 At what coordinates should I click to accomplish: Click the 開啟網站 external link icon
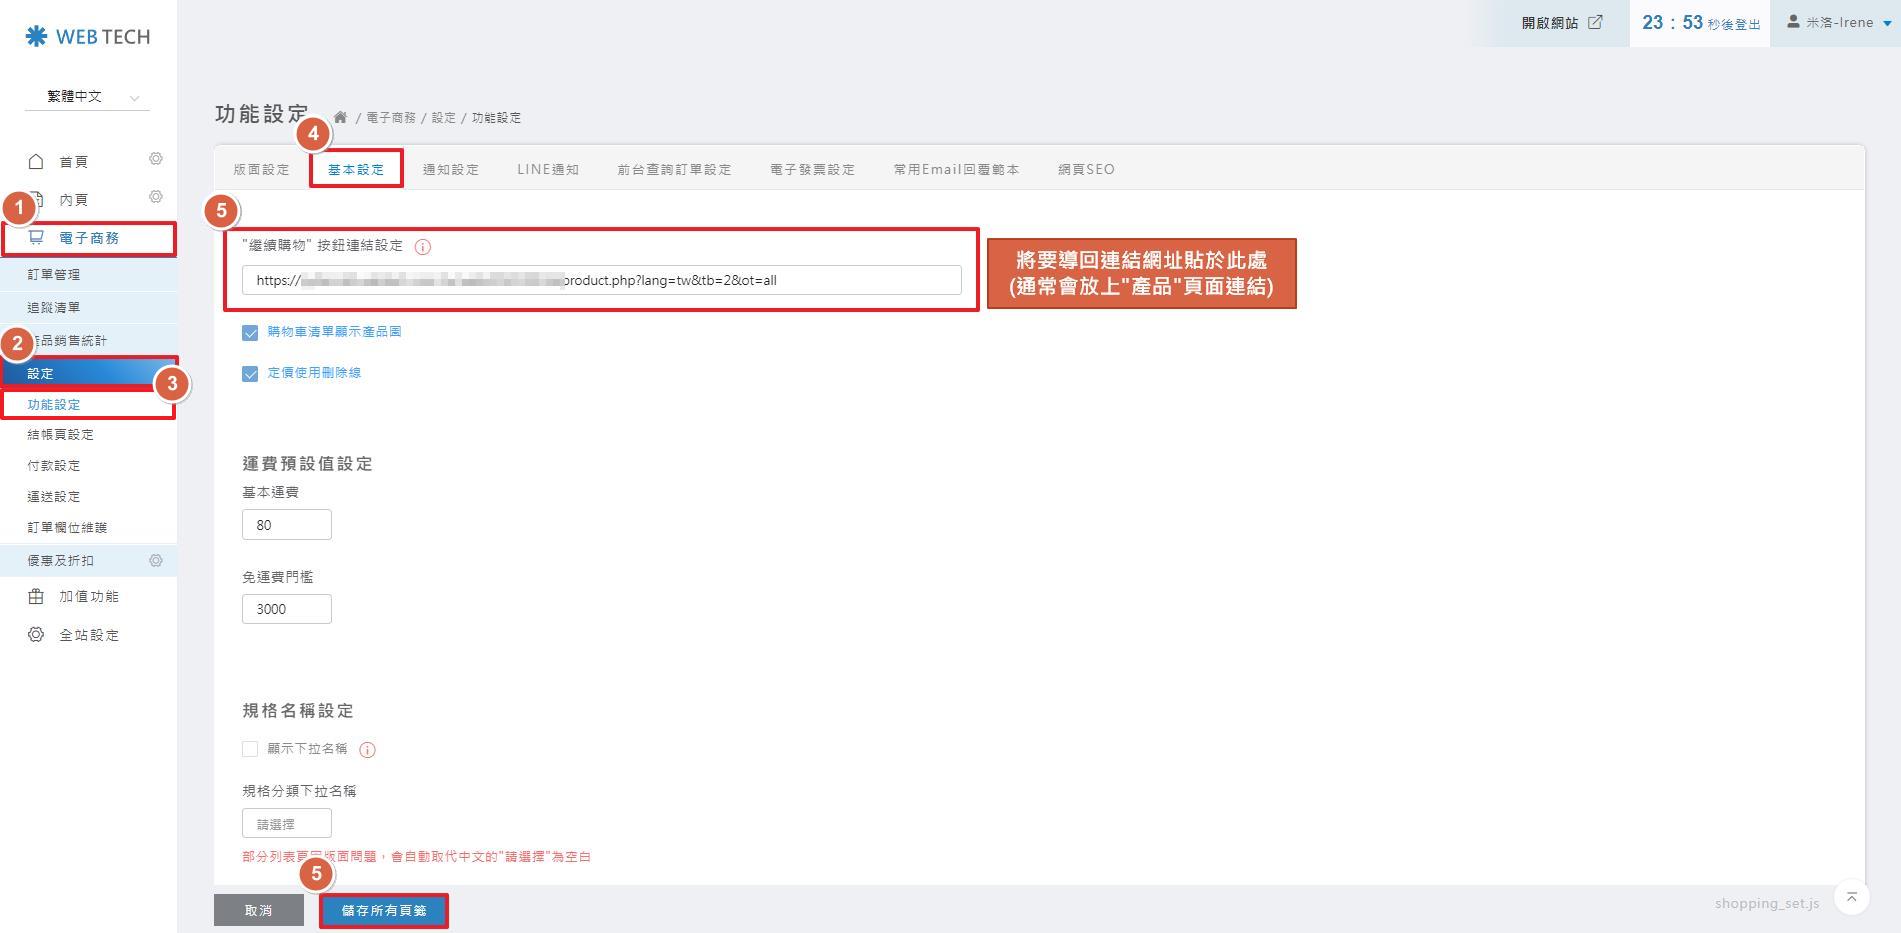pos(1595,22)
